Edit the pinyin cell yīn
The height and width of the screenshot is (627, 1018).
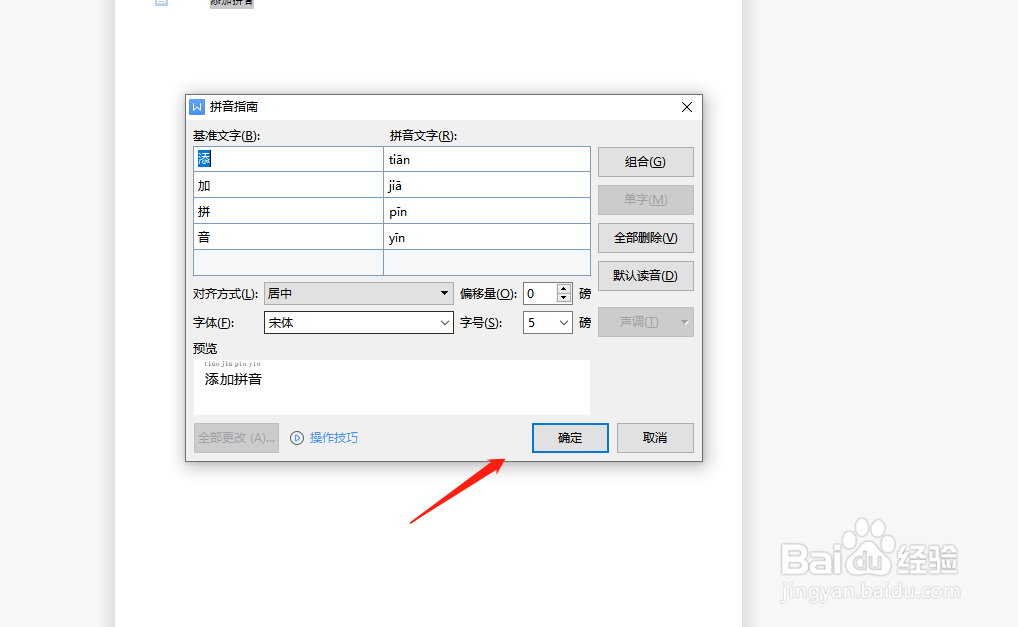pyautogui.click(x=487, y=237)
